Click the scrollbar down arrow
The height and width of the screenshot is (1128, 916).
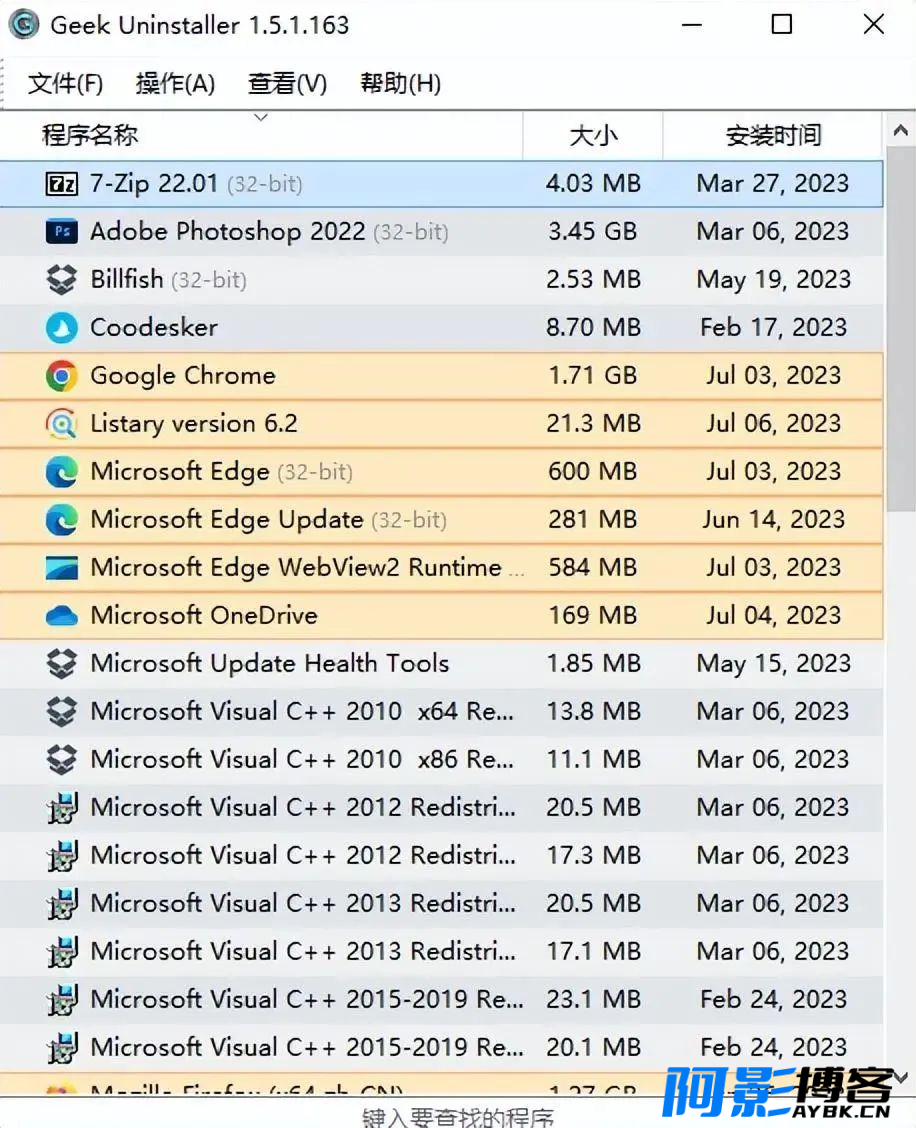(899, 1077)
